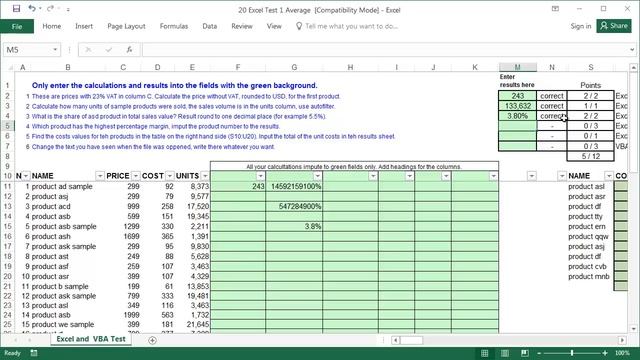
Task: Open the COST column filter dropdown
Action: (170, 176)
